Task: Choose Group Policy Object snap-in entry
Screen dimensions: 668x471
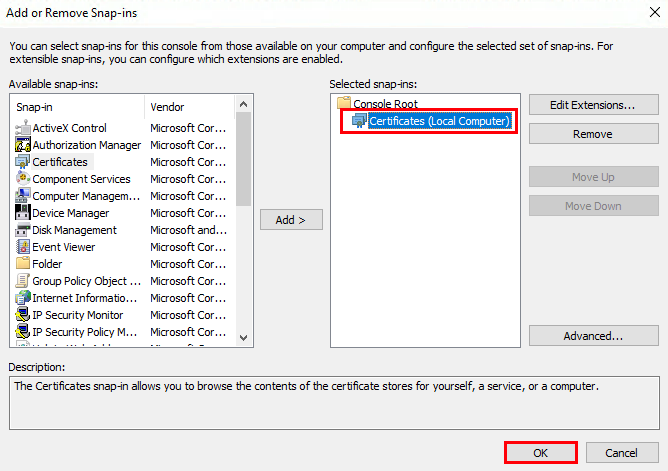Action: 85,281
